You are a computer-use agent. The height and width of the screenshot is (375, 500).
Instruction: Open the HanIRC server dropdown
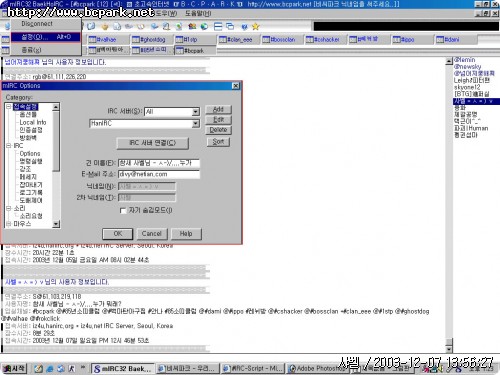pyautogui.click(x=196, y=124)
